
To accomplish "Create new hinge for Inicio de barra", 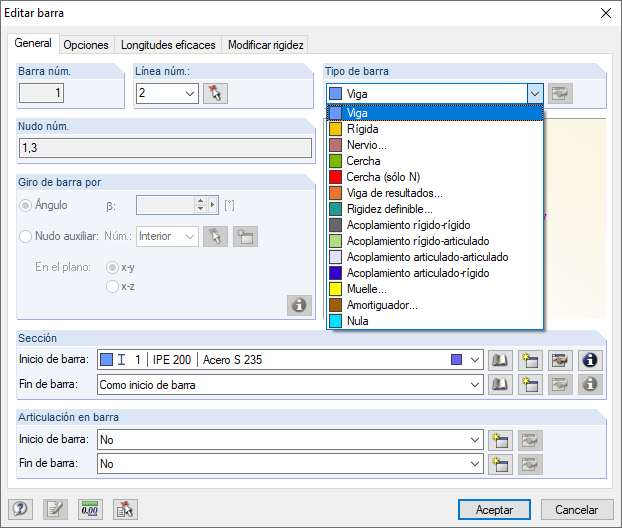I will 500,440.
